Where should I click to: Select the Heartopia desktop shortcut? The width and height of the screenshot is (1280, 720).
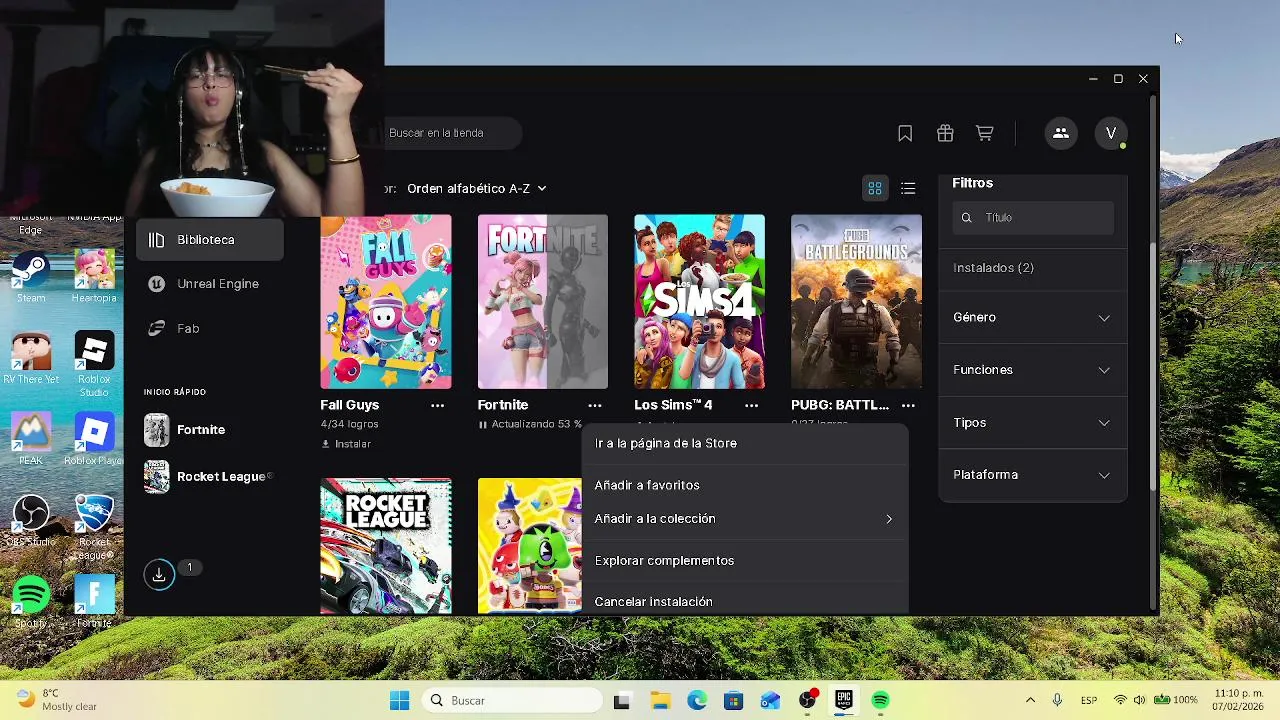pyautogui.click(x=94, y=277)
